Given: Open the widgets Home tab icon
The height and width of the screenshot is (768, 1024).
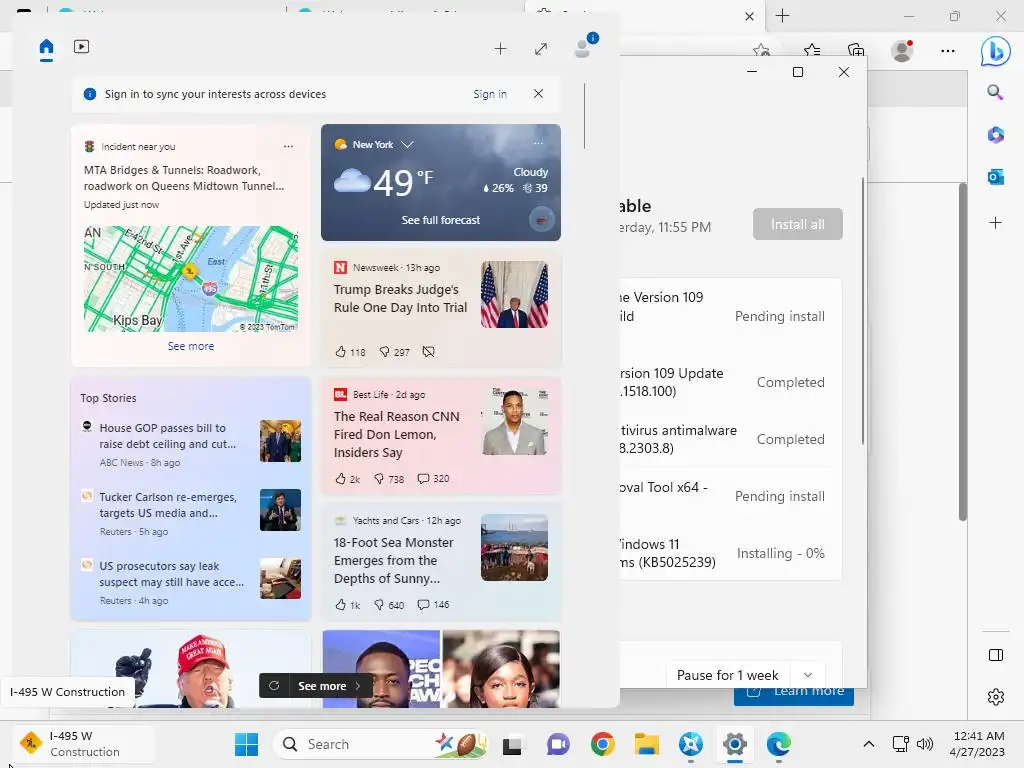Looking at the screenshot, I should (46, 48).
